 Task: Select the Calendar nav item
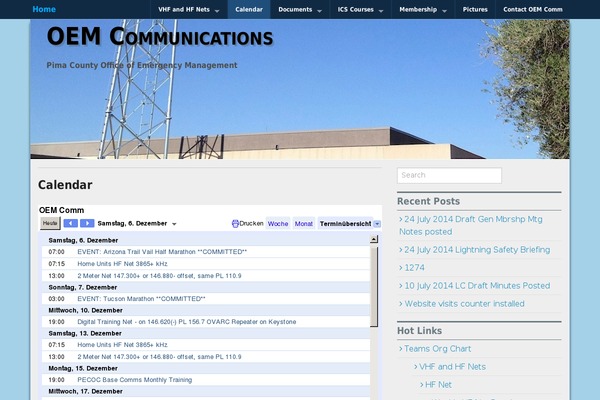(x=249, y=10)
